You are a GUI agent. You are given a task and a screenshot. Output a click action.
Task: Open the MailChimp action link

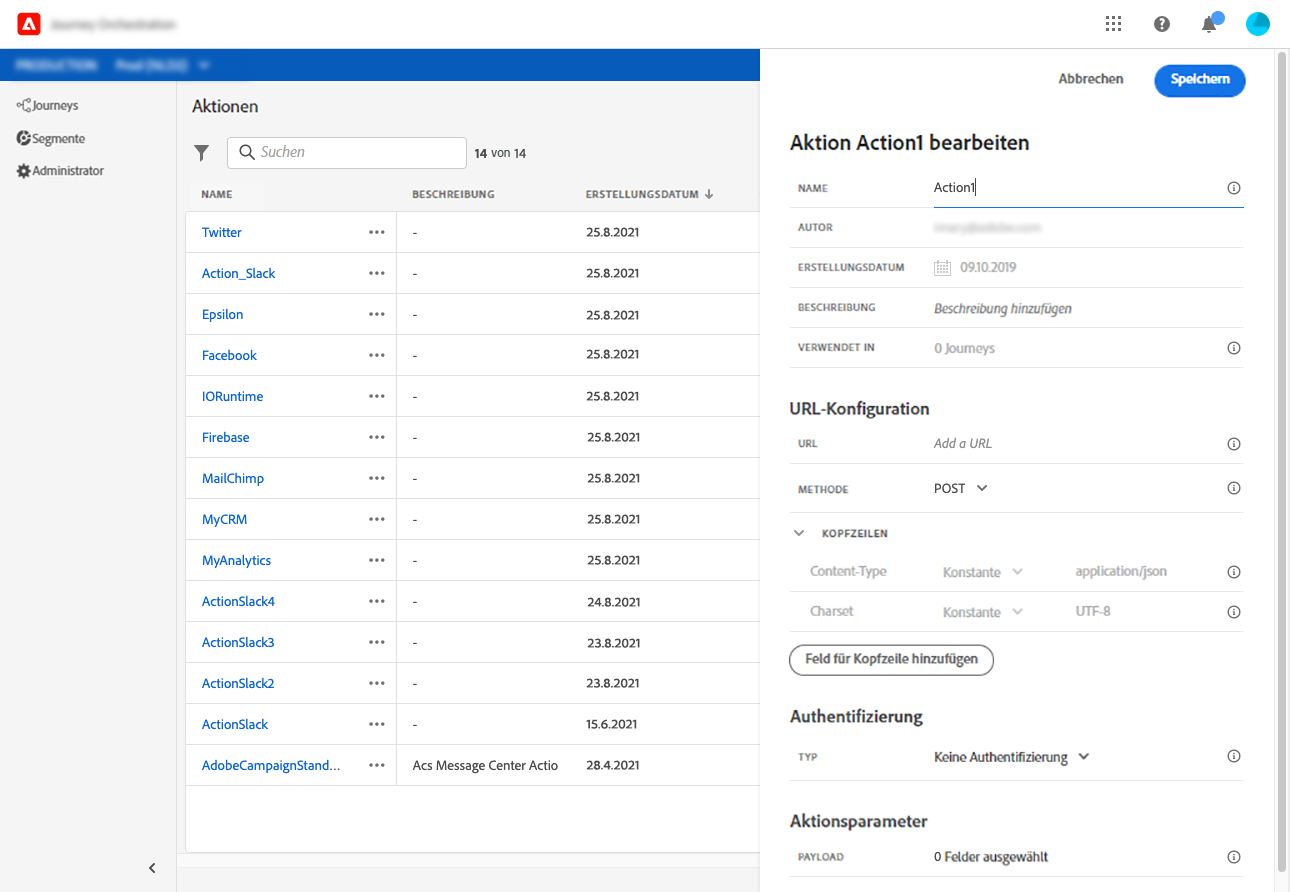(x=233, y=478)
